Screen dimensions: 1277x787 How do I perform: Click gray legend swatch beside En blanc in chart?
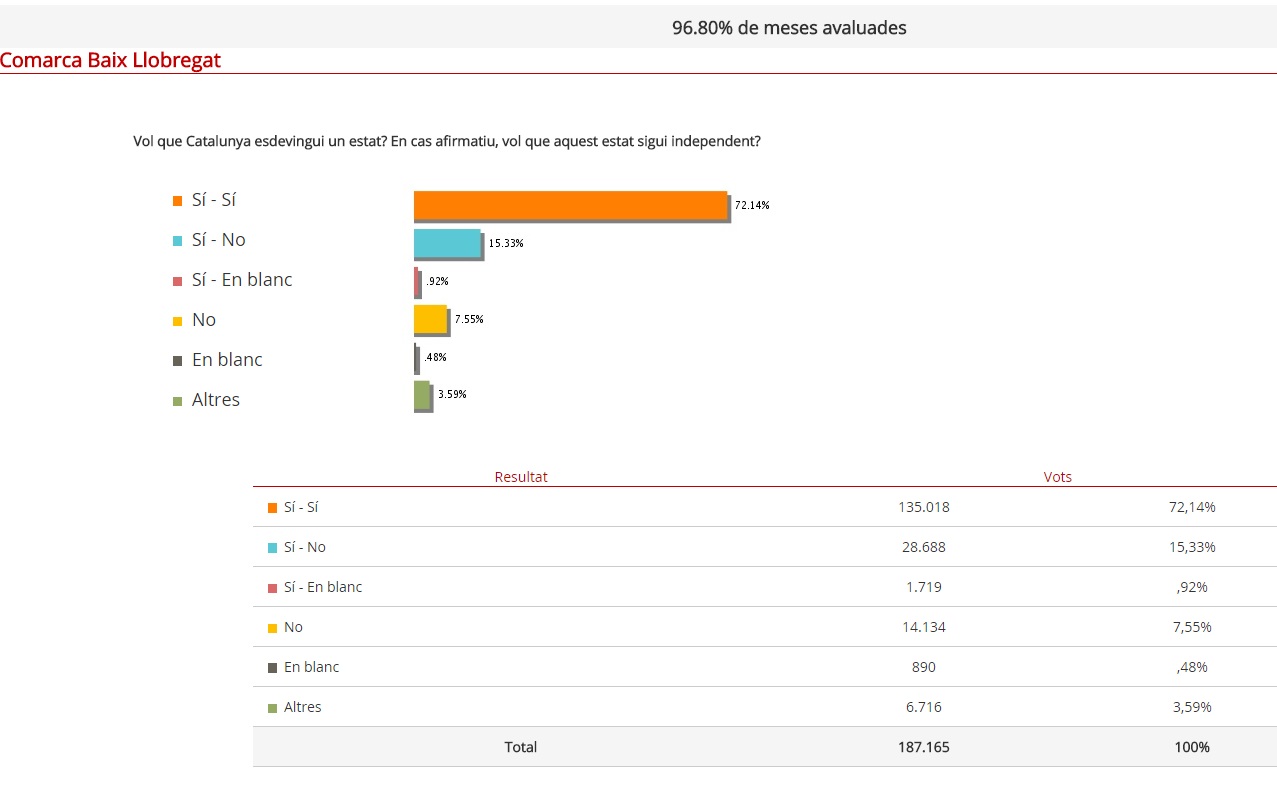coord(177,361)
